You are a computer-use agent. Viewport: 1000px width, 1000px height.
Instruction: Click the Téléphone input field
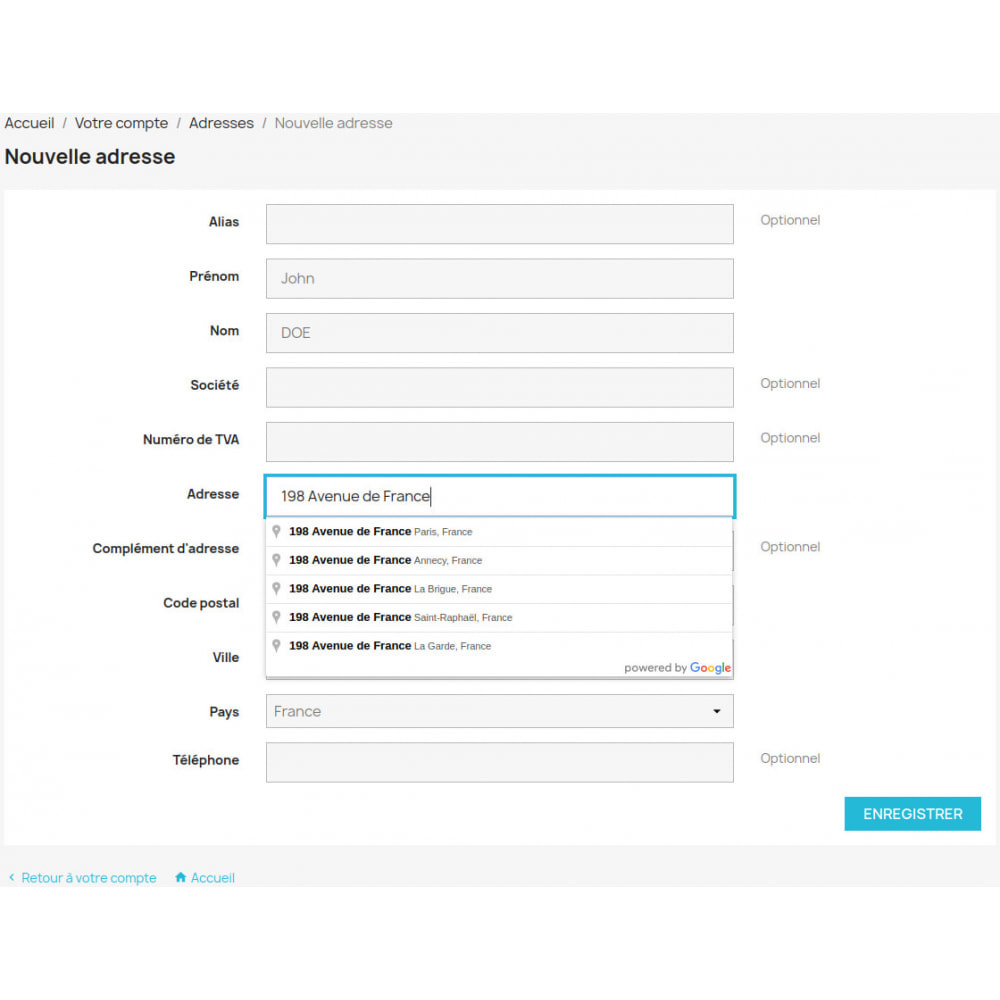click(499, 762)
